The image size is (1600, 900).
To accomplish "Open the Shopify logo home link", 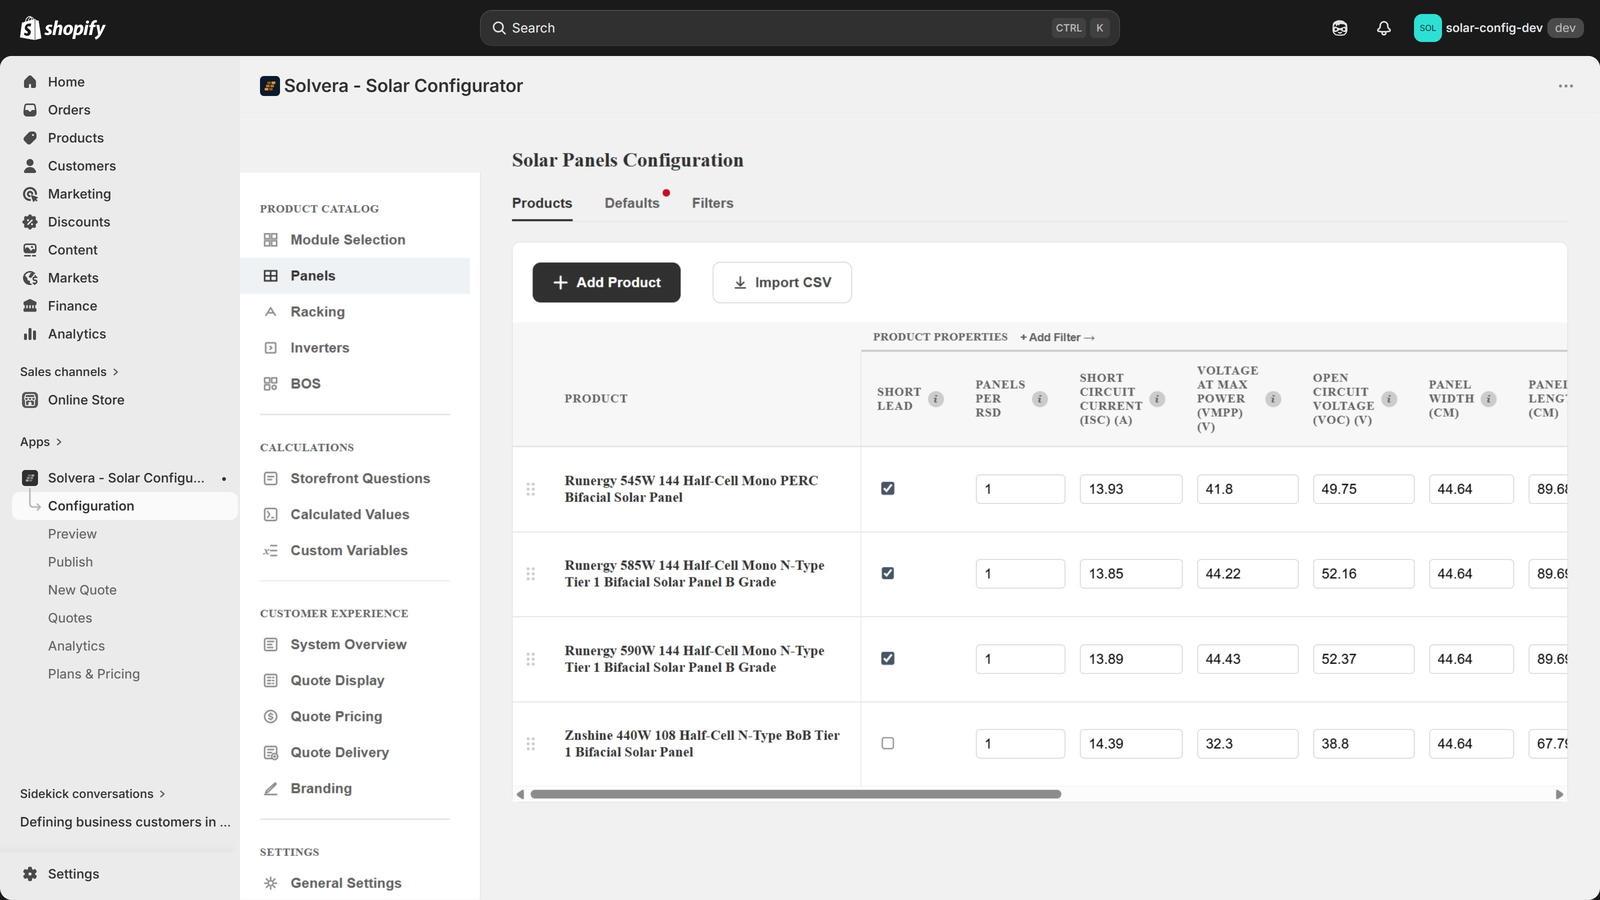I will (63, 28).
